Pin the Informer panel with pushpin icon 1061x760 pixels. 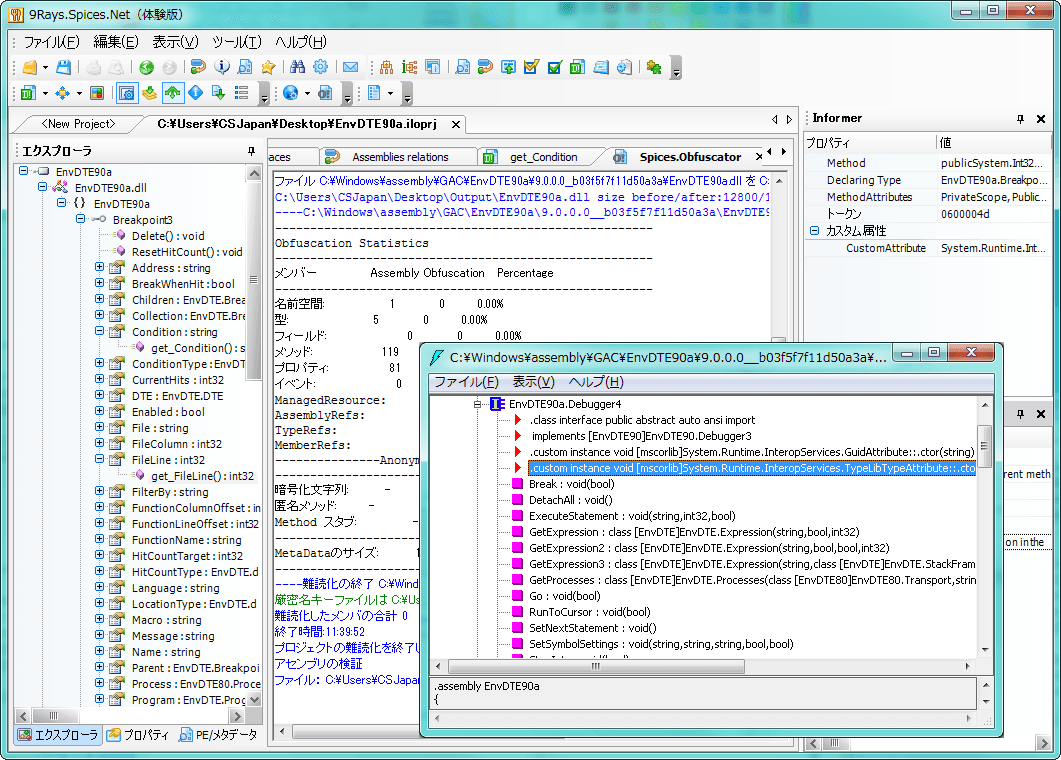click(x=1020, y=119)
